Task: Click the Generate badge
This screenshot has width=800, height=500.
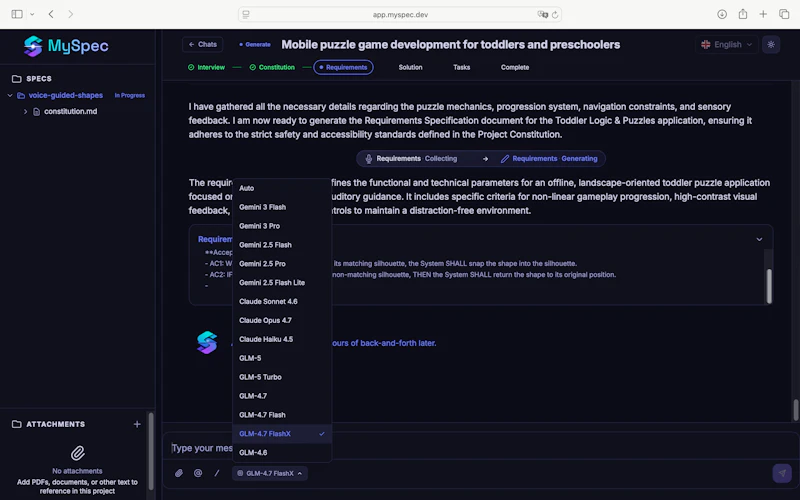Action: point(255,44)
